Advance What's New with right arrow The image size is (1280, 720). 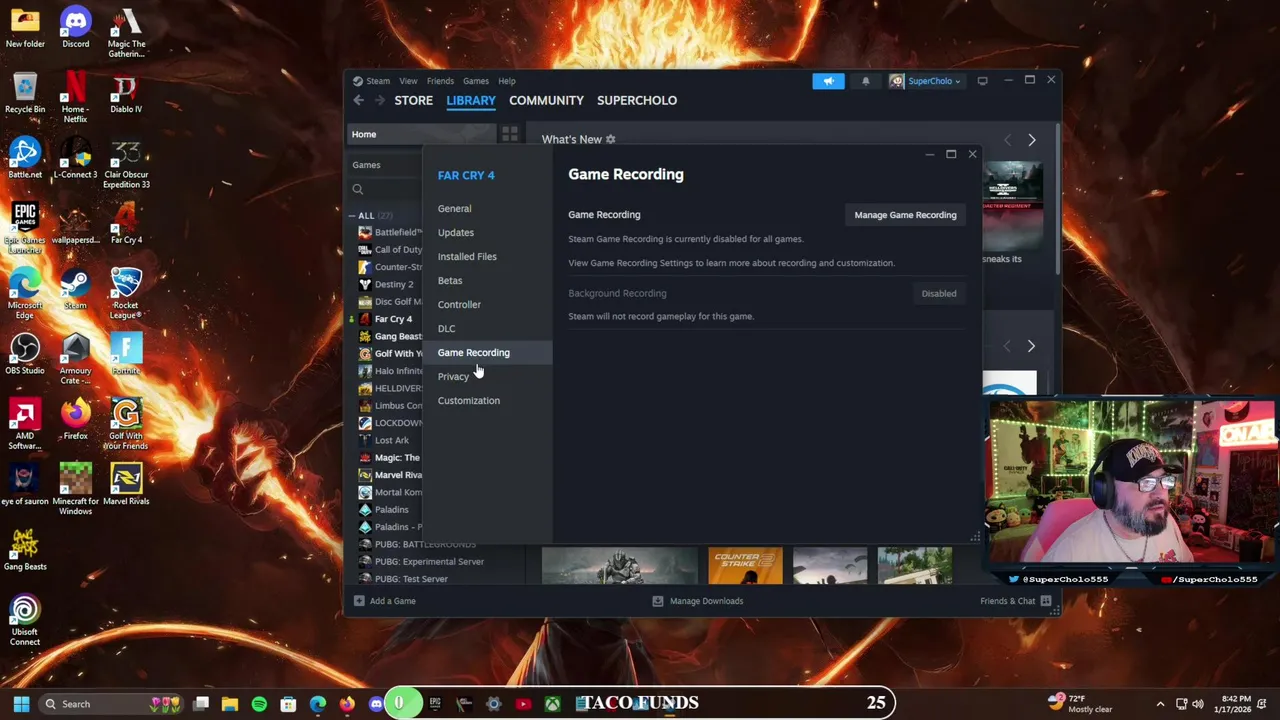point(1032,140)
